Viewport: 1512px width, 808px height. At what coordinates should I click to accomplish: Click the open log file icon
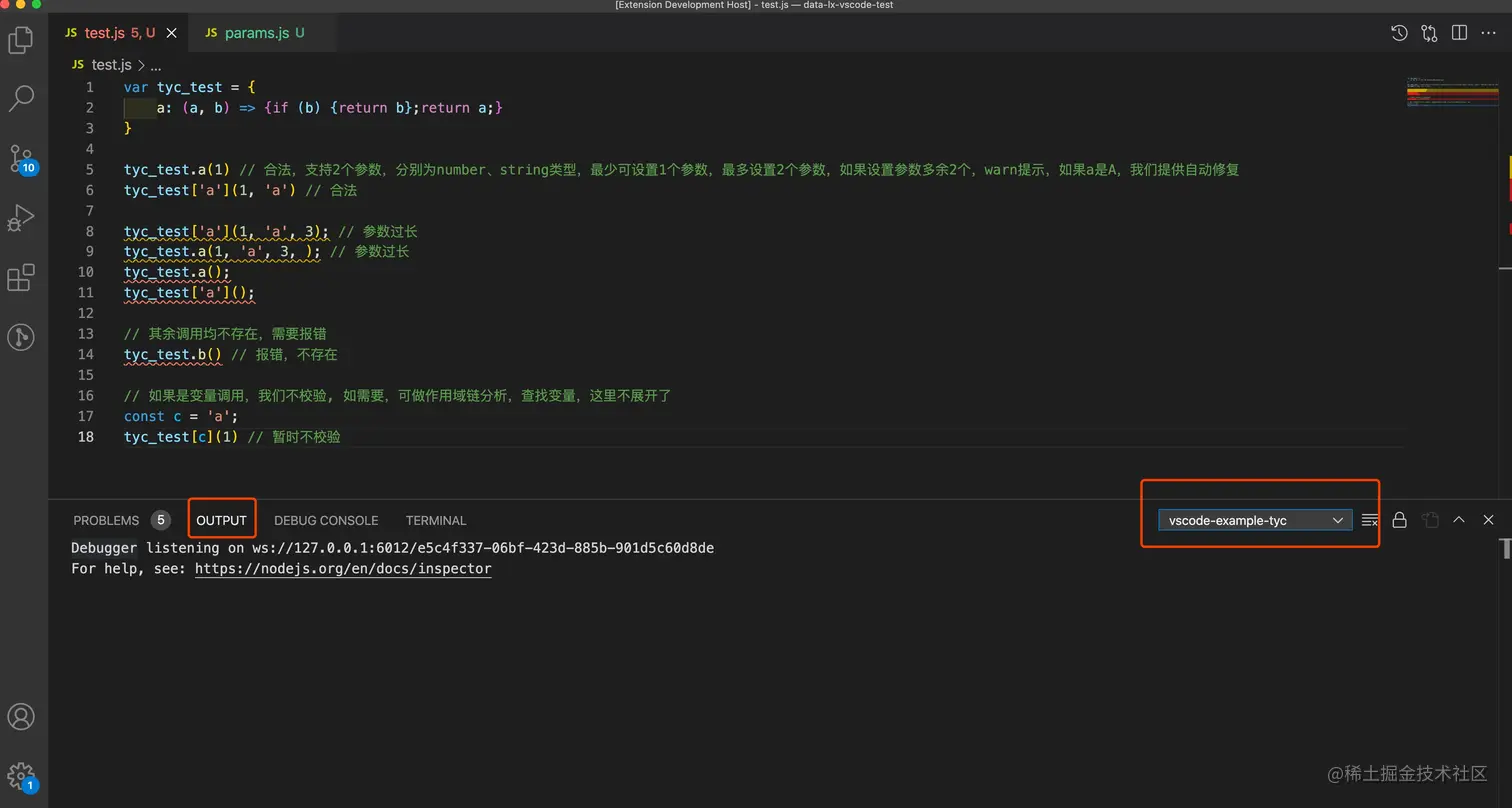click(1430, 520)
